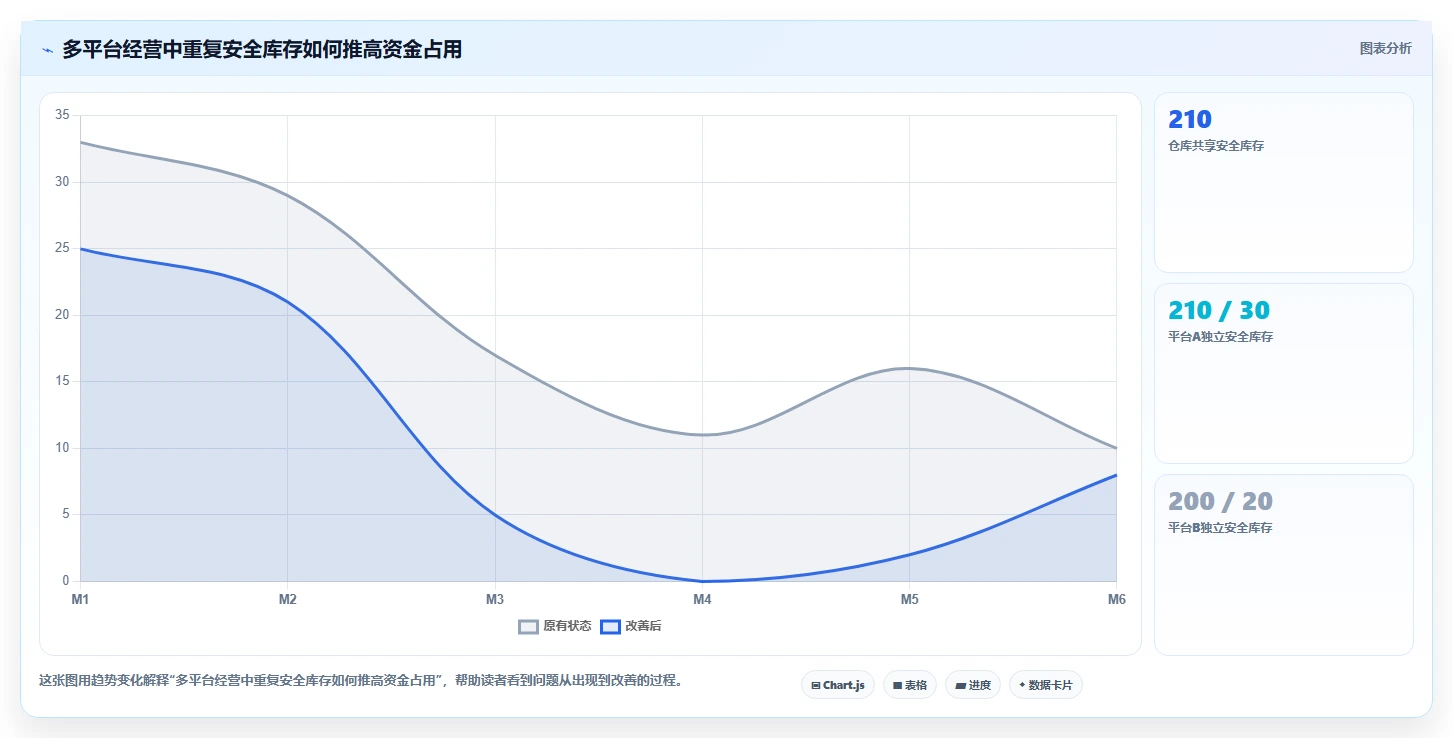This screenshot has height=738, width=1453.
Task: Click the 改善后 line's M4 data point
Action: pyautogui.click(x=702, y=581)
